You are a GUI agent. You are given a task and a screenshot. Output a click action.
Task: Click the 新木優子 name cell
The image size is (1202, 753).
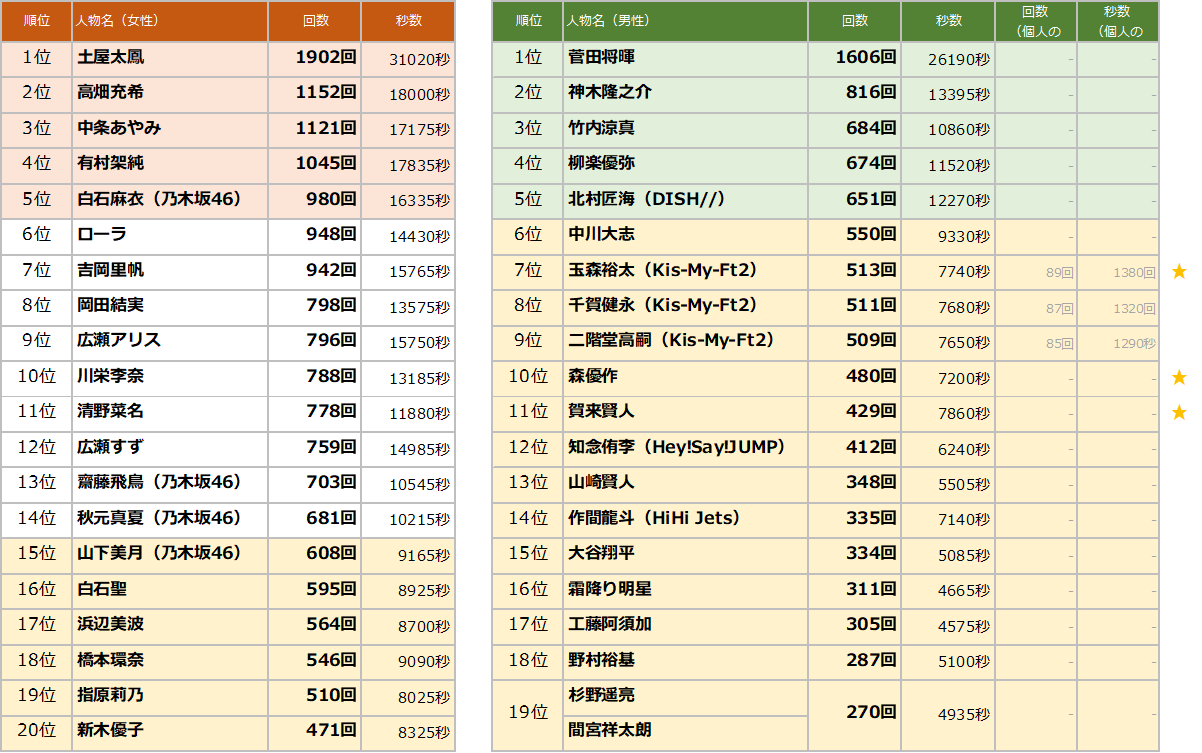point(170,730)
